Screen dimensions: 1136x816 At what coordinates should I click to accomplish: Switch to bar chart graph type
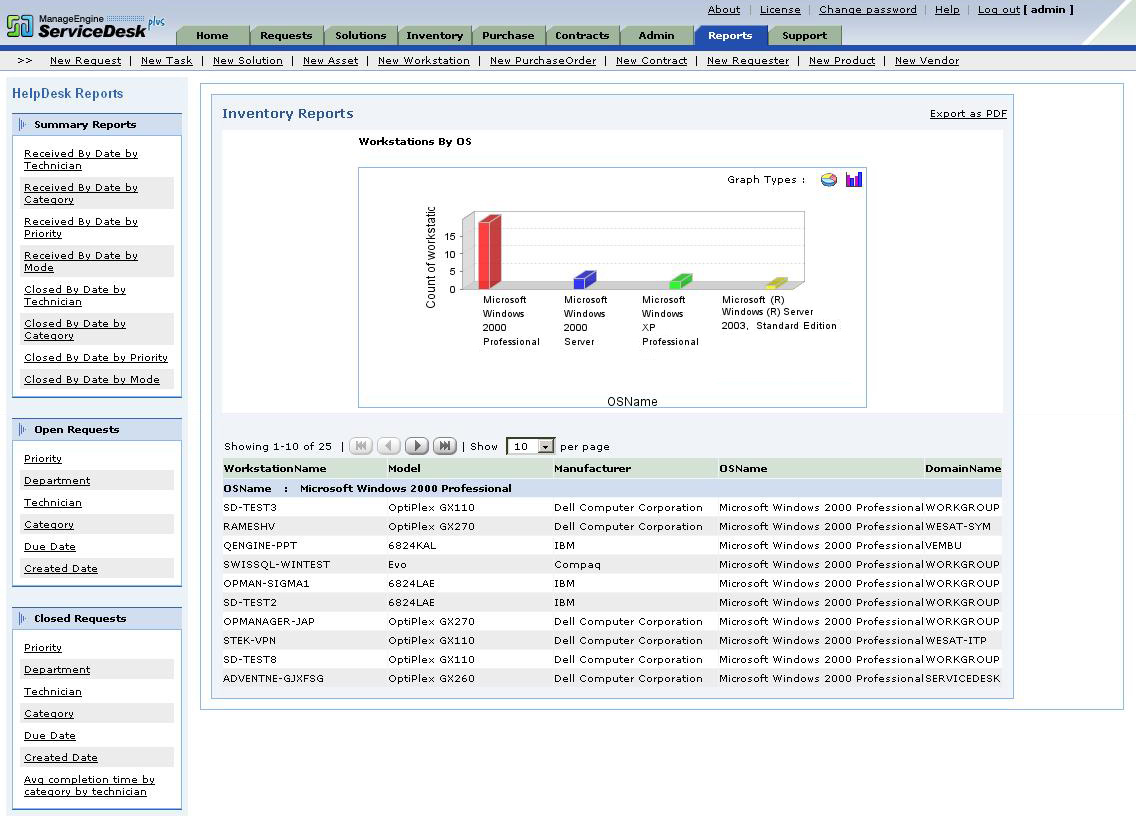tap(854, 179)
